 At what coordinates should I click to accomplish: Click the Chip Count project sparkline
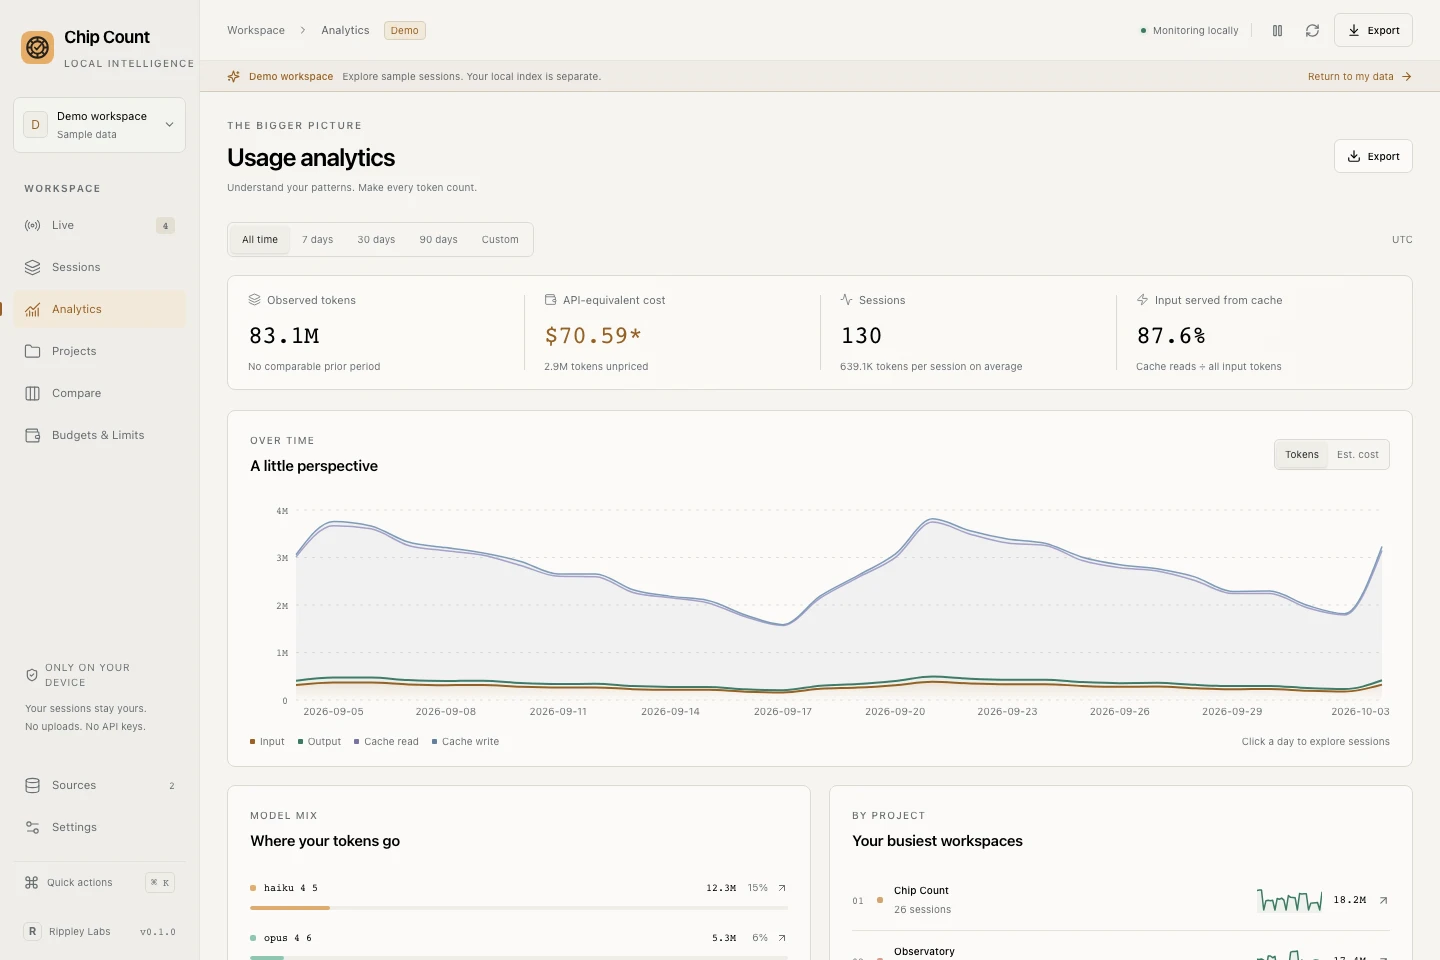[x=1289, y=900]
